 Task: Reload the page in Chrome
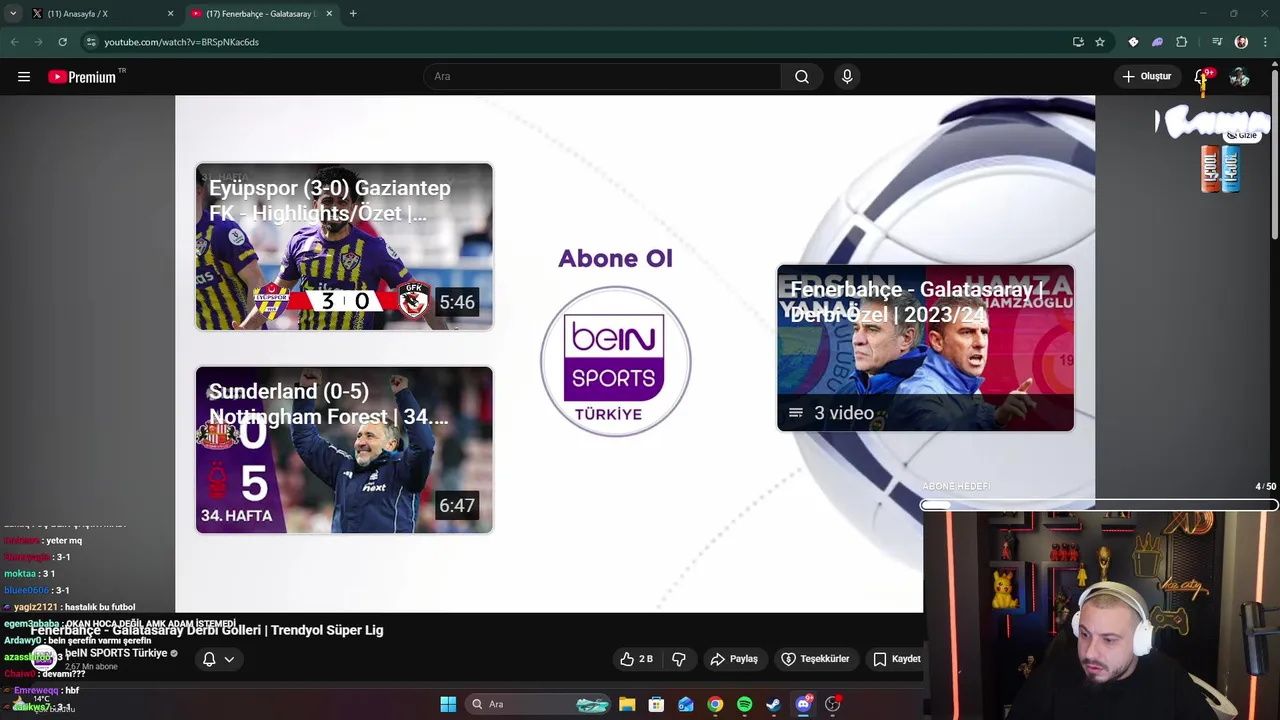click(x=62, y=42)
